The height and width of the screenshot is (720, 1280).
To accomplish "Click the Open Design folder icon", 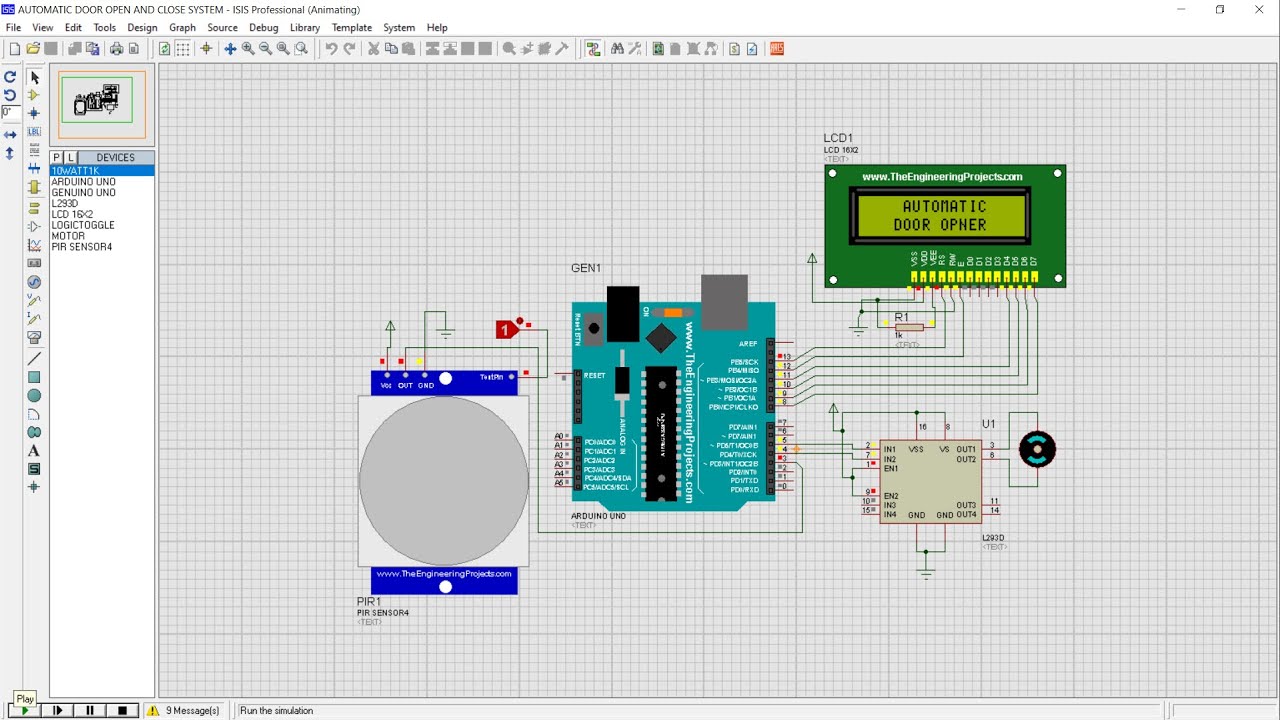I will tap(32, 48).
